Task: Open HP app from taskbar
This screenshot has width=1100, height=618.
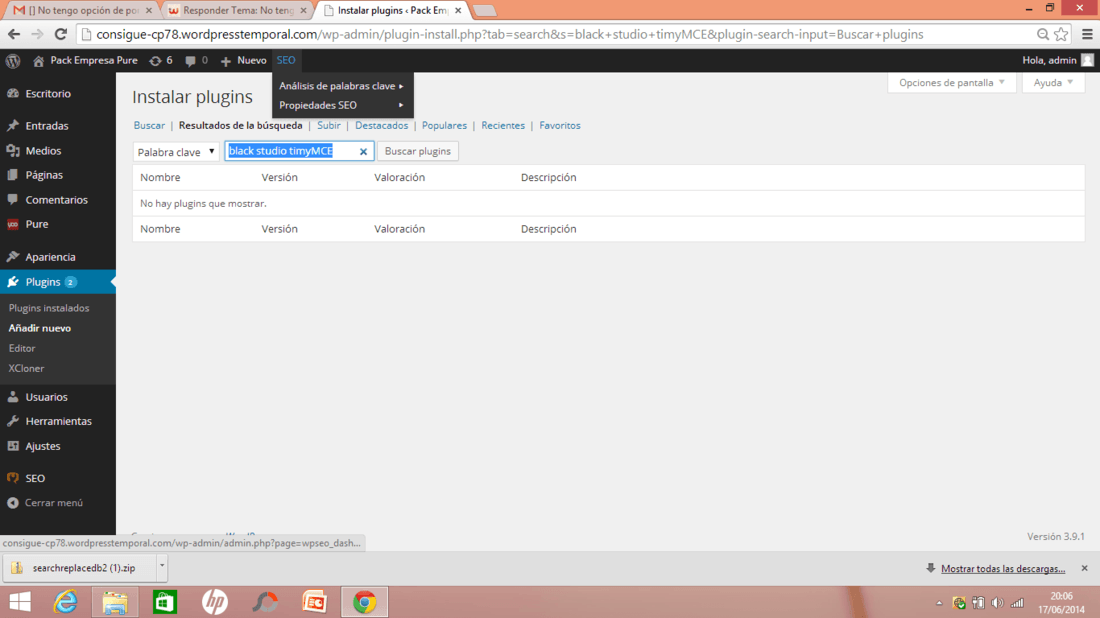Action: click(x=215, y=602)
